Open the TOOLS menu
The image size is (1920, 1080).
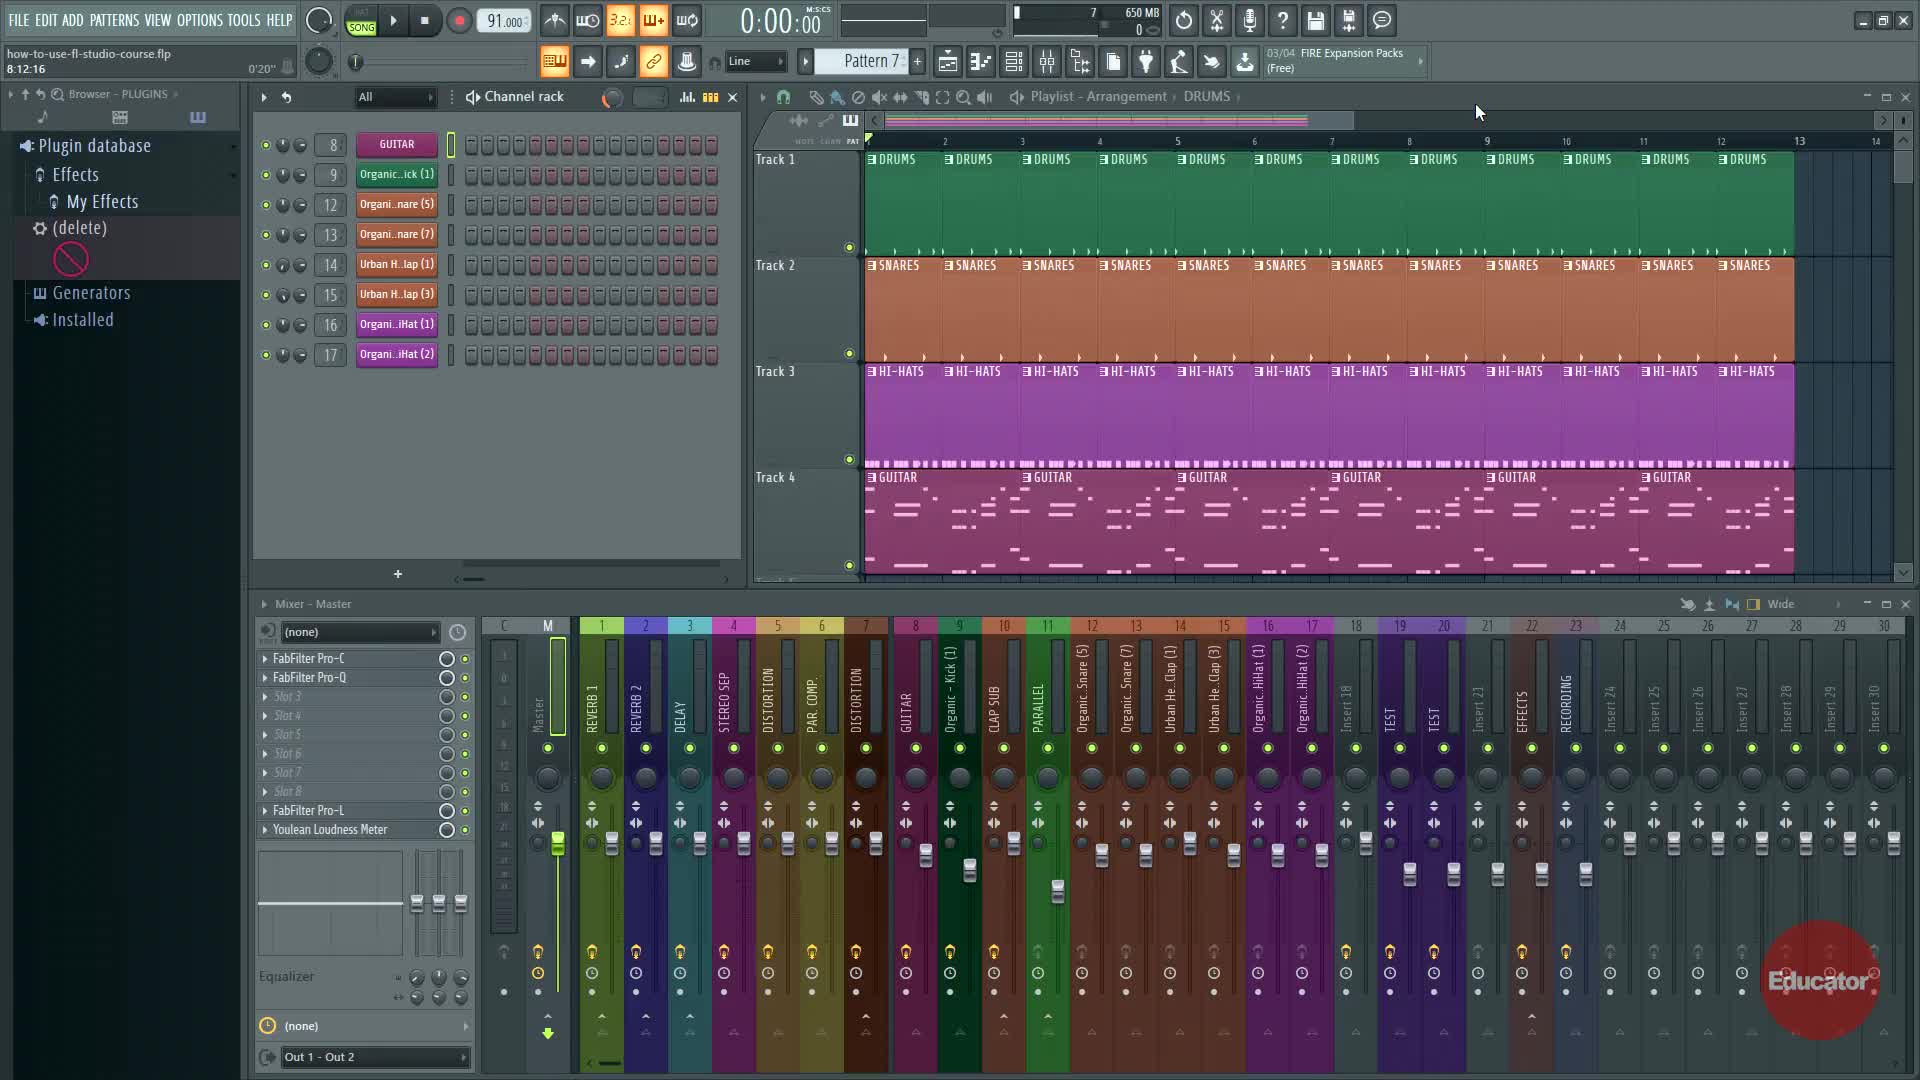[x=243, y=20]
